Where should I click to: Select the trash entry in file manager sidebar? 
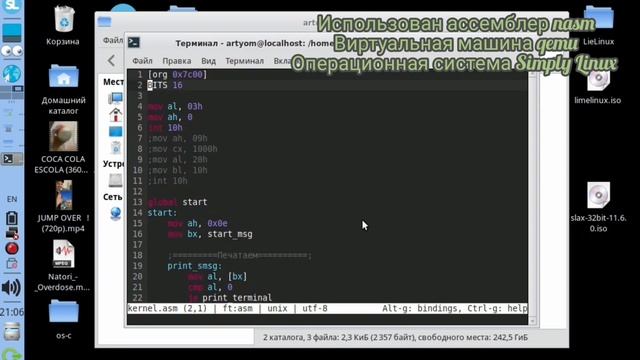(116, 147)
